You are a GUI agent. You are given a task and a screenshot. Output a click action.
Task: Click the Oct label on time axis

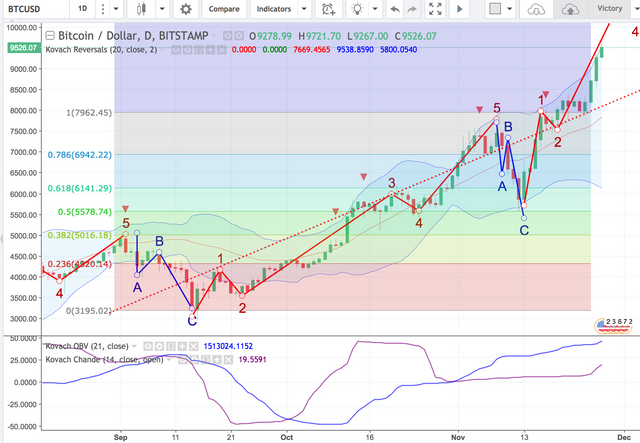coord(287,437)
